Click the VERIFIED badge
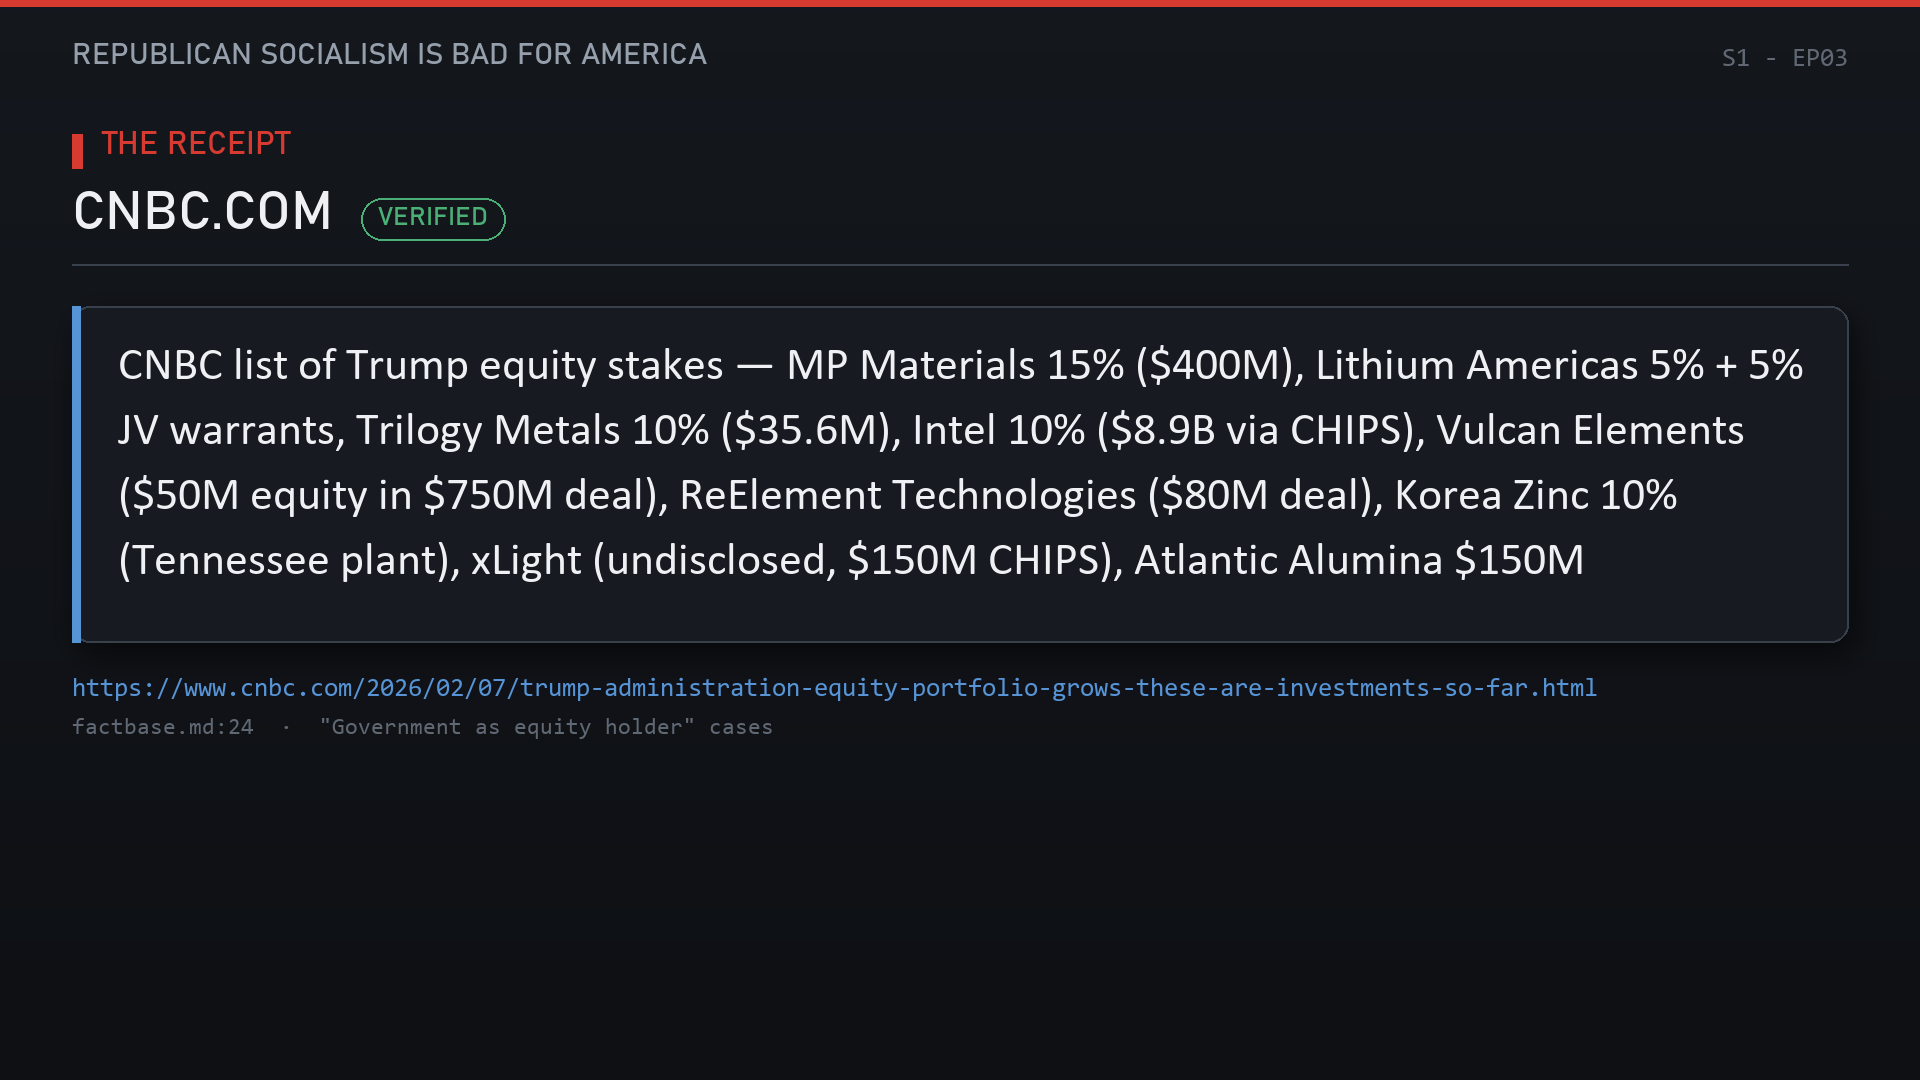Screen dimensions: 1920x1080 [x=433, y=218]
